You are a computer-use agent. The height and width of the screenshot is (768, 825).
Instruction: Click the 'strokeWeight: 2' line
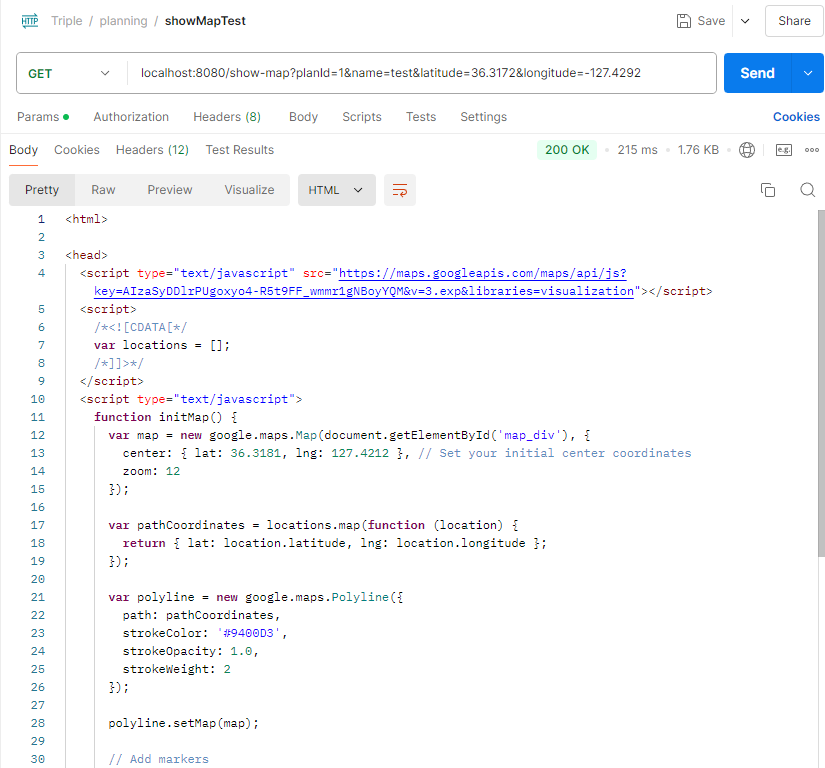pos(177,669)
